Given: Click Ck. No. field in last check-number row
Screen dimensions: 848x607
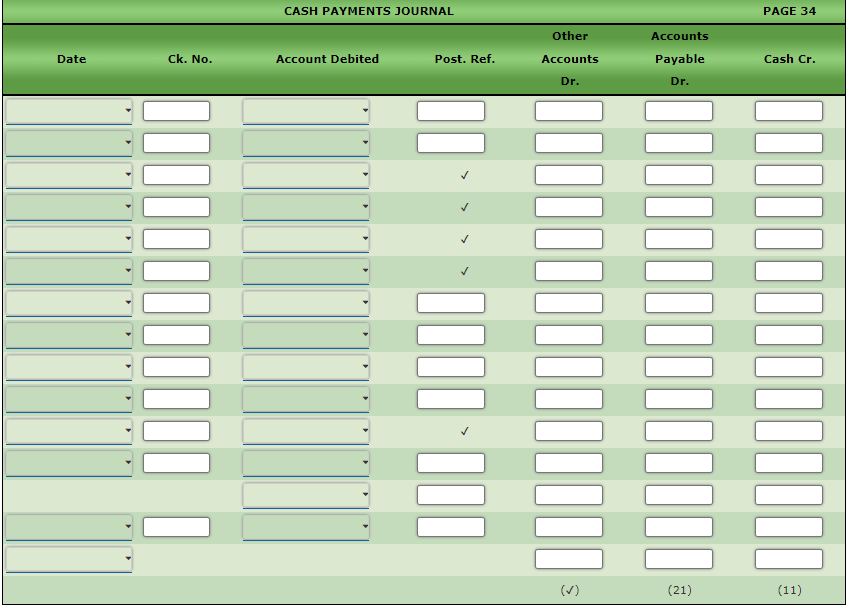Looking at the screenshot, I should tap(176, 526).
